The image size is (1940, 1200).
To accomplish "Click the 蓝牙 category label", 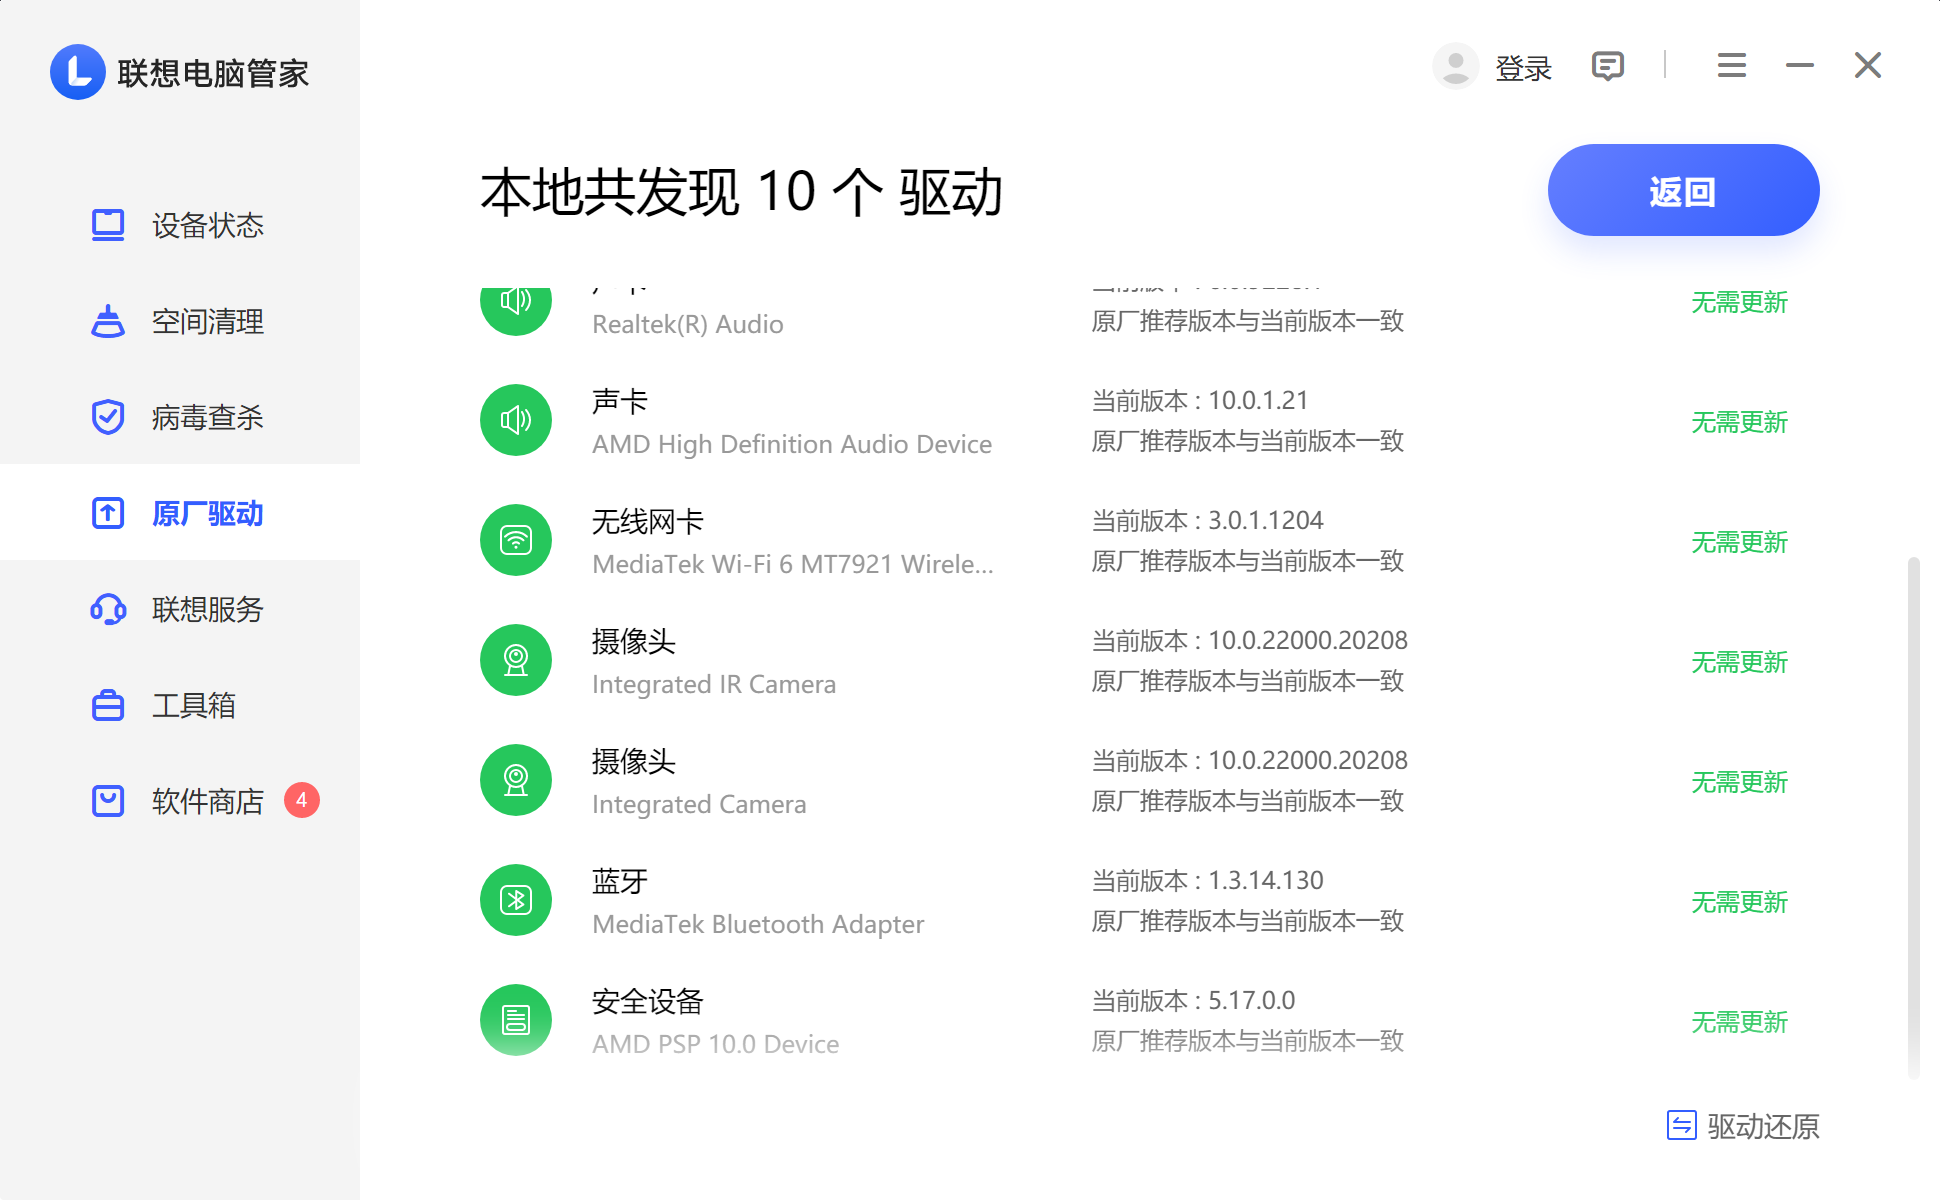I will click(x=620, y=881).
